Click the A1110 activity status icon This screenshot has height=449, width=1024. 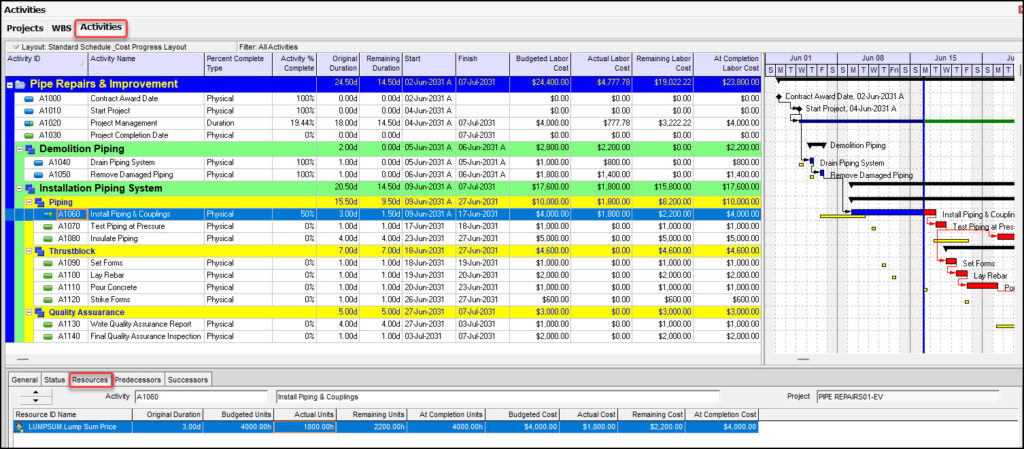[48, 287]
